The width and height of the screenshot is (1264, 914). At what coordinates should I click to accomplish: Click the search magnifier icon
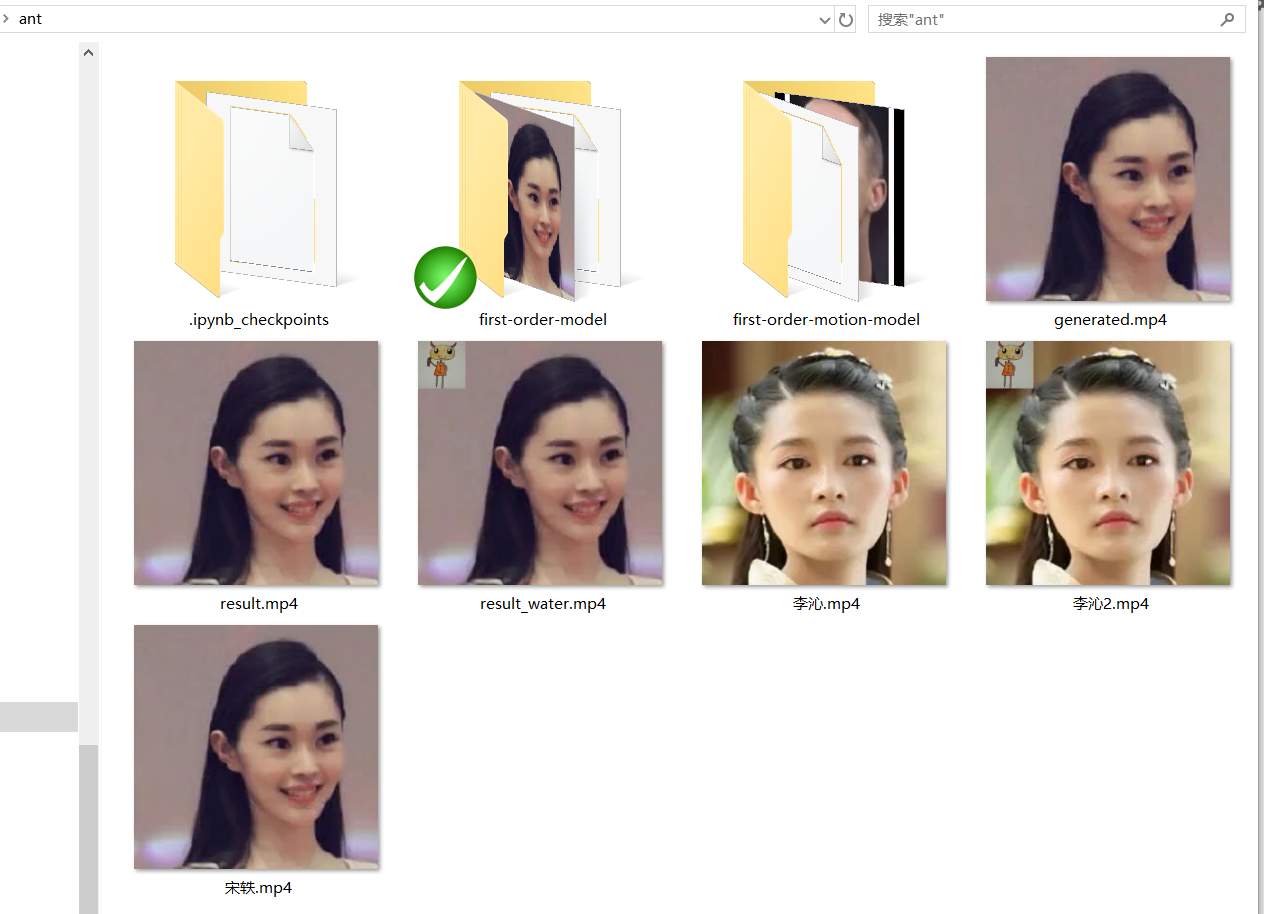1227,19
